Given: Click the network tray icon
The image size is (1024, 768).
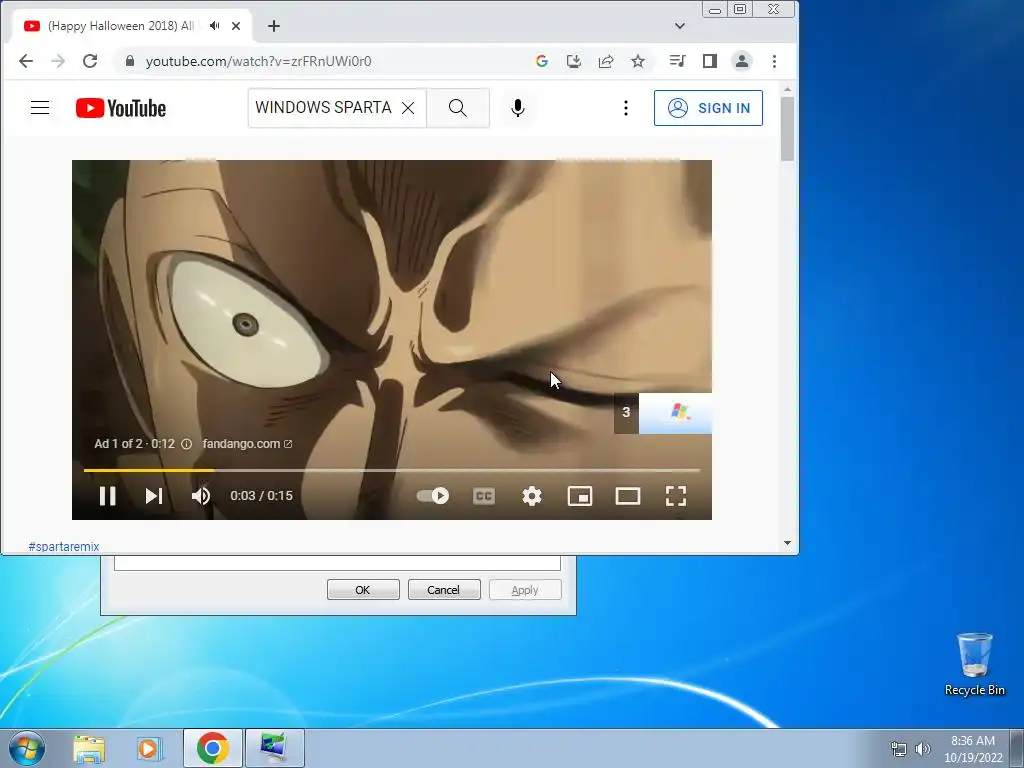Looking at the screenshot, I should tap(899, 749).
